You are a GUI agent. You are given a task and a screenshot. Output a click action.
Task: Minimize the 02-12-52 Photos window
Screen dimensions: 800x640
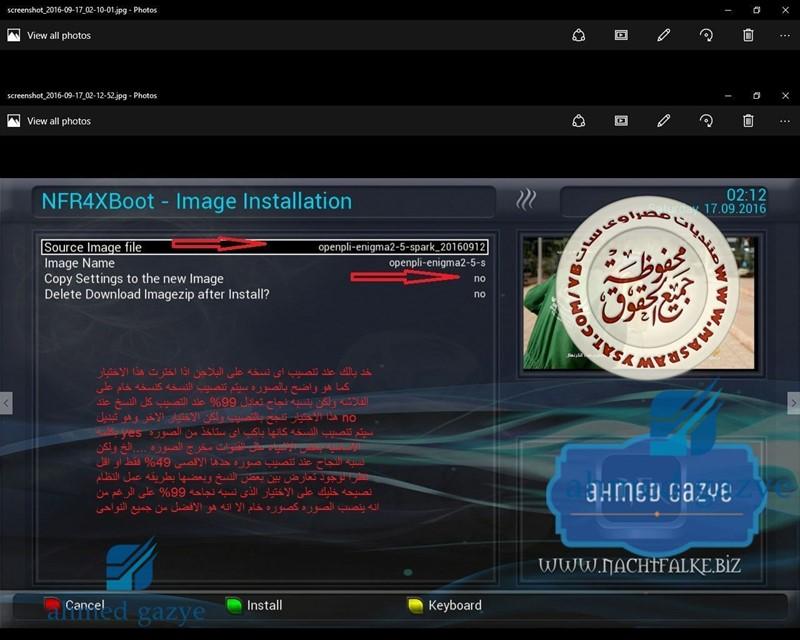(728, 95)
